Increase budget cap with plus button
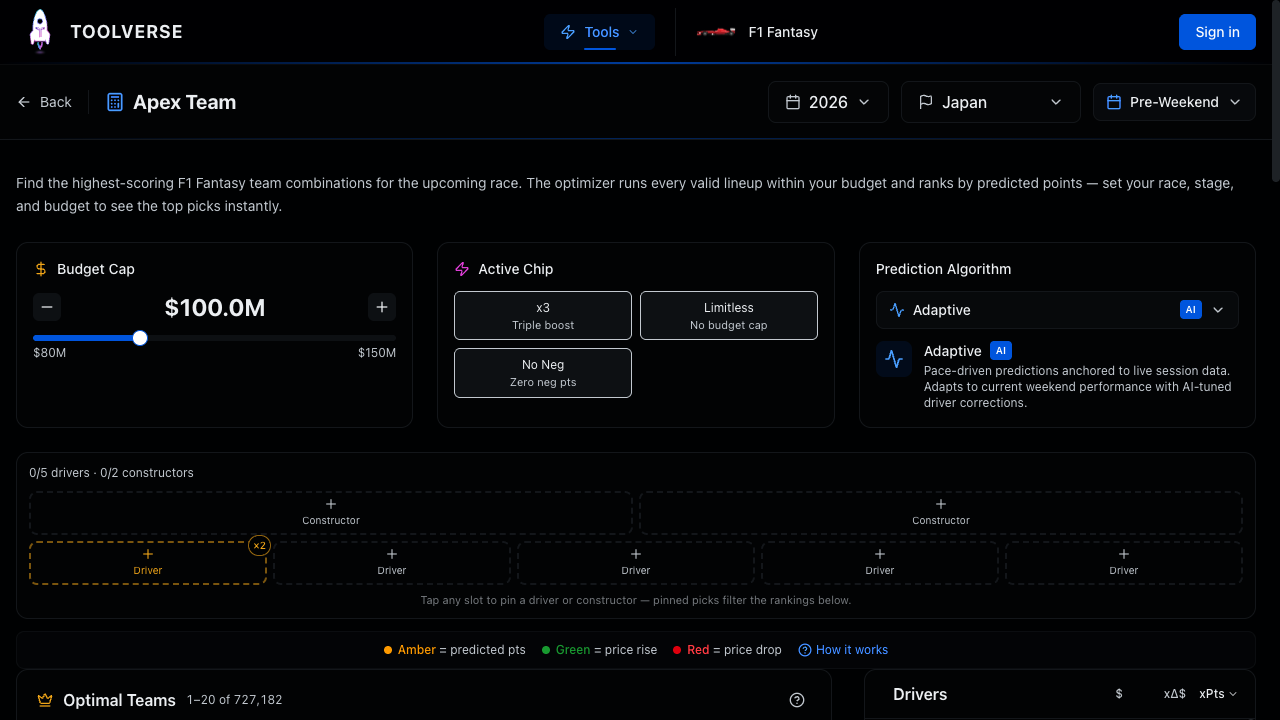1280x720 pixels. point(382,307)
